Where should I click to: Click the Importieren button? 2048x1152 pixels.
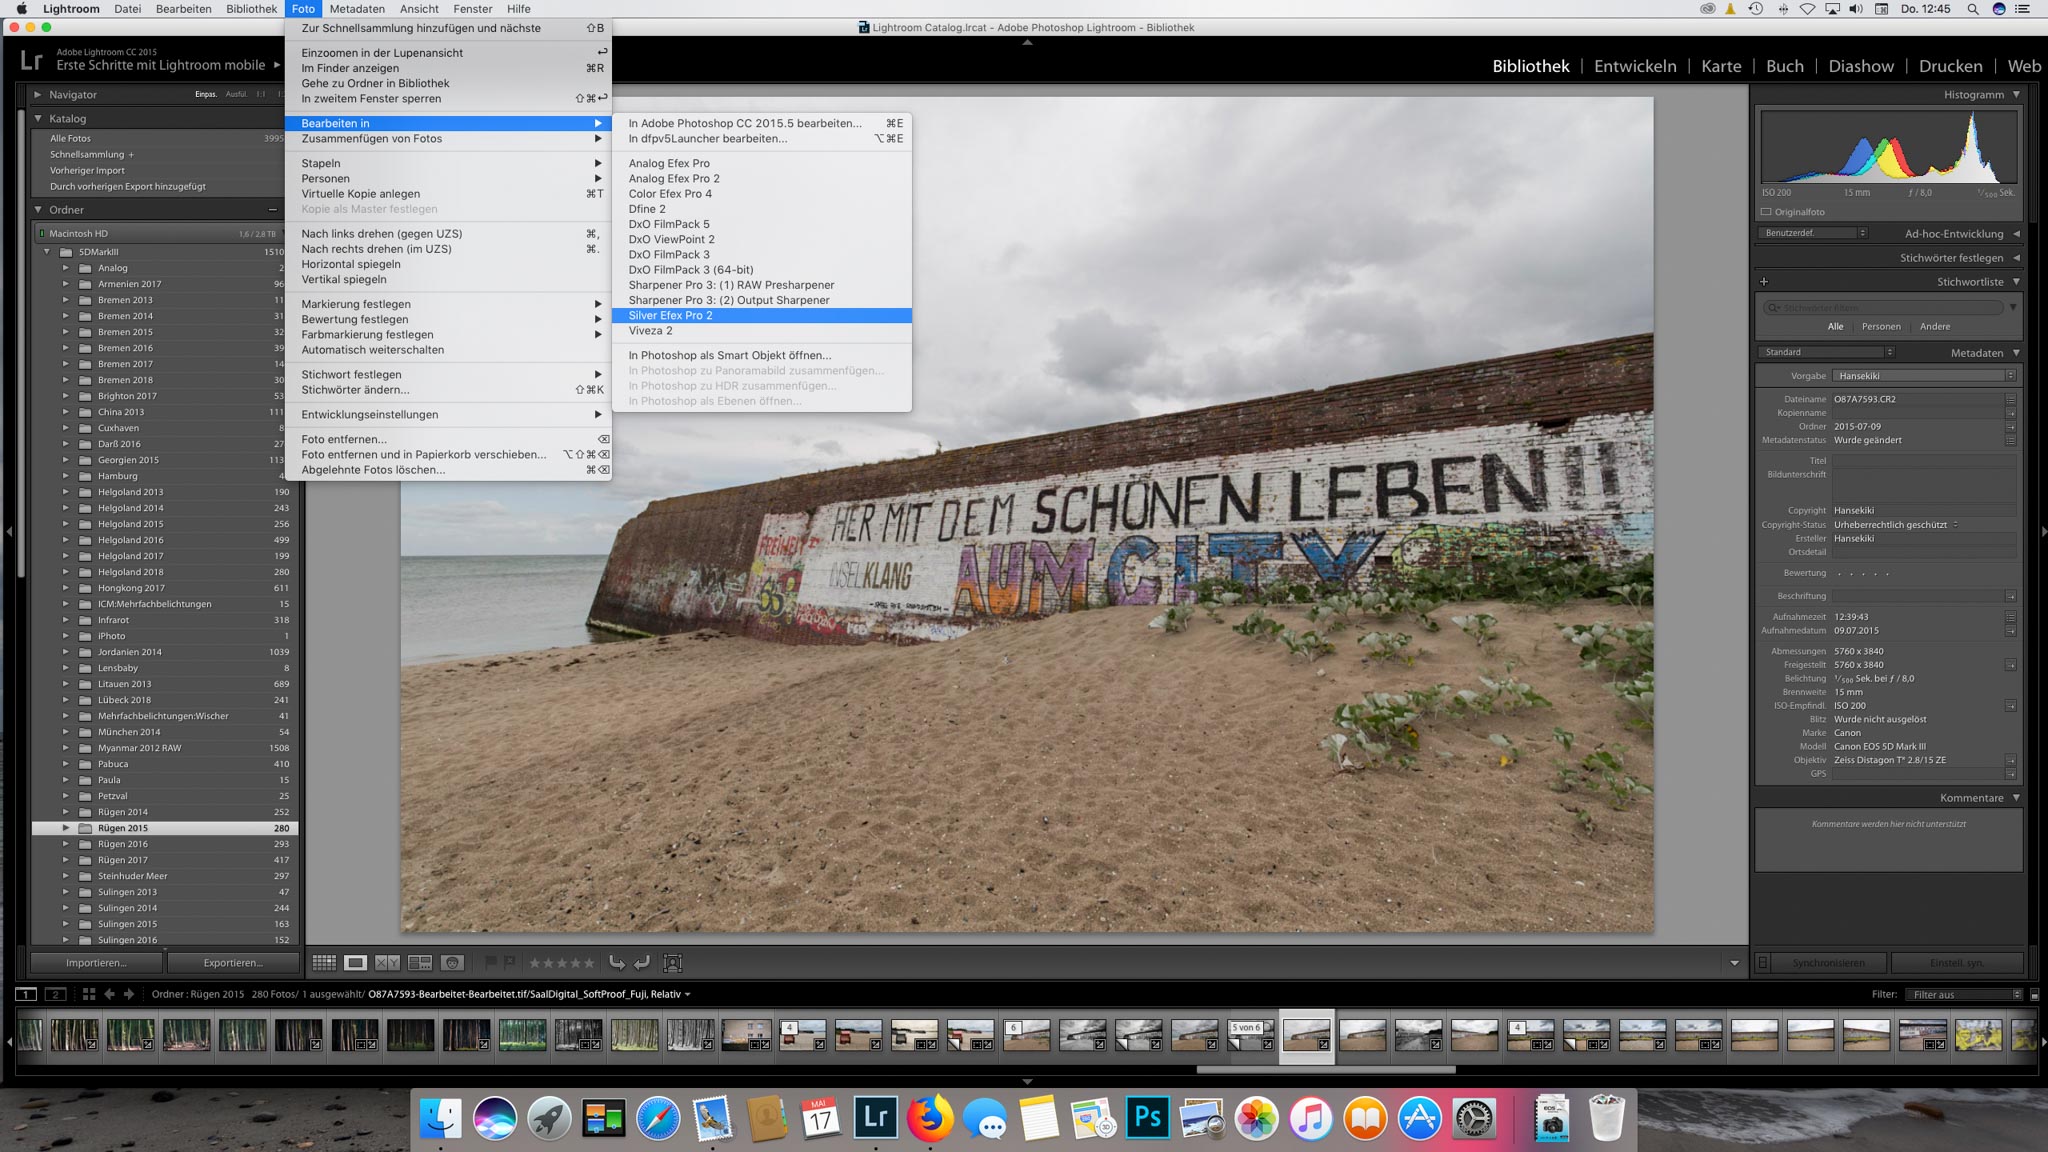pos(96,963)
